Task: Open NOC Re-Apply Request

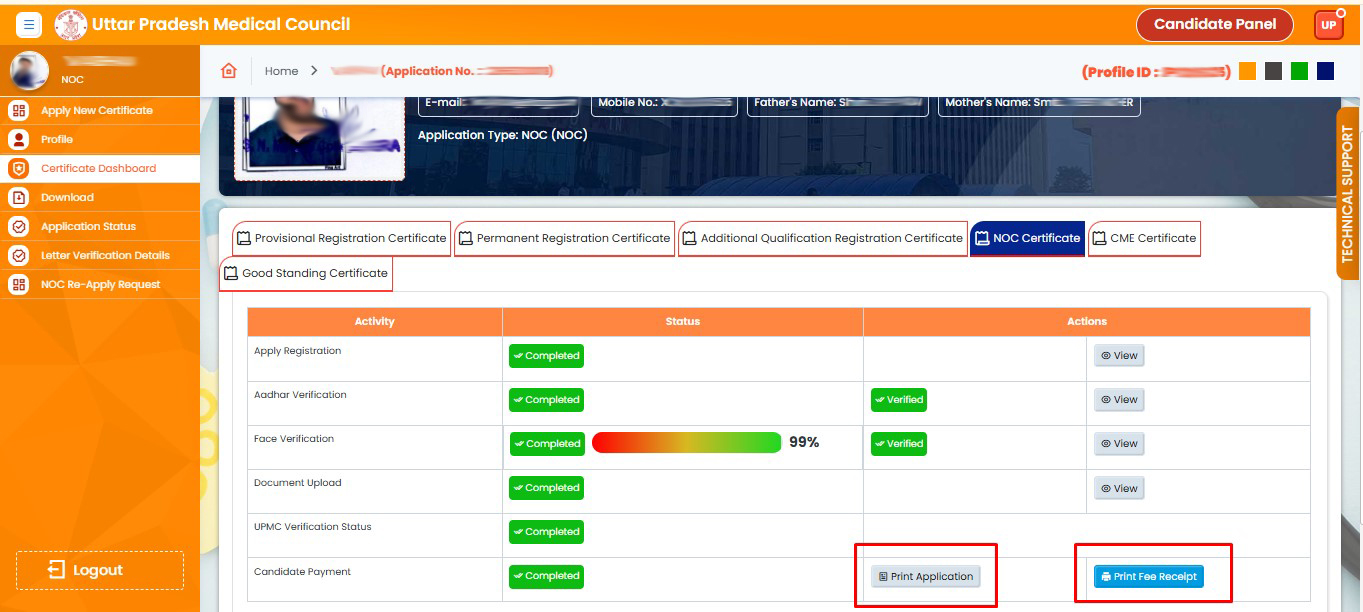Action: coord(100,284)
